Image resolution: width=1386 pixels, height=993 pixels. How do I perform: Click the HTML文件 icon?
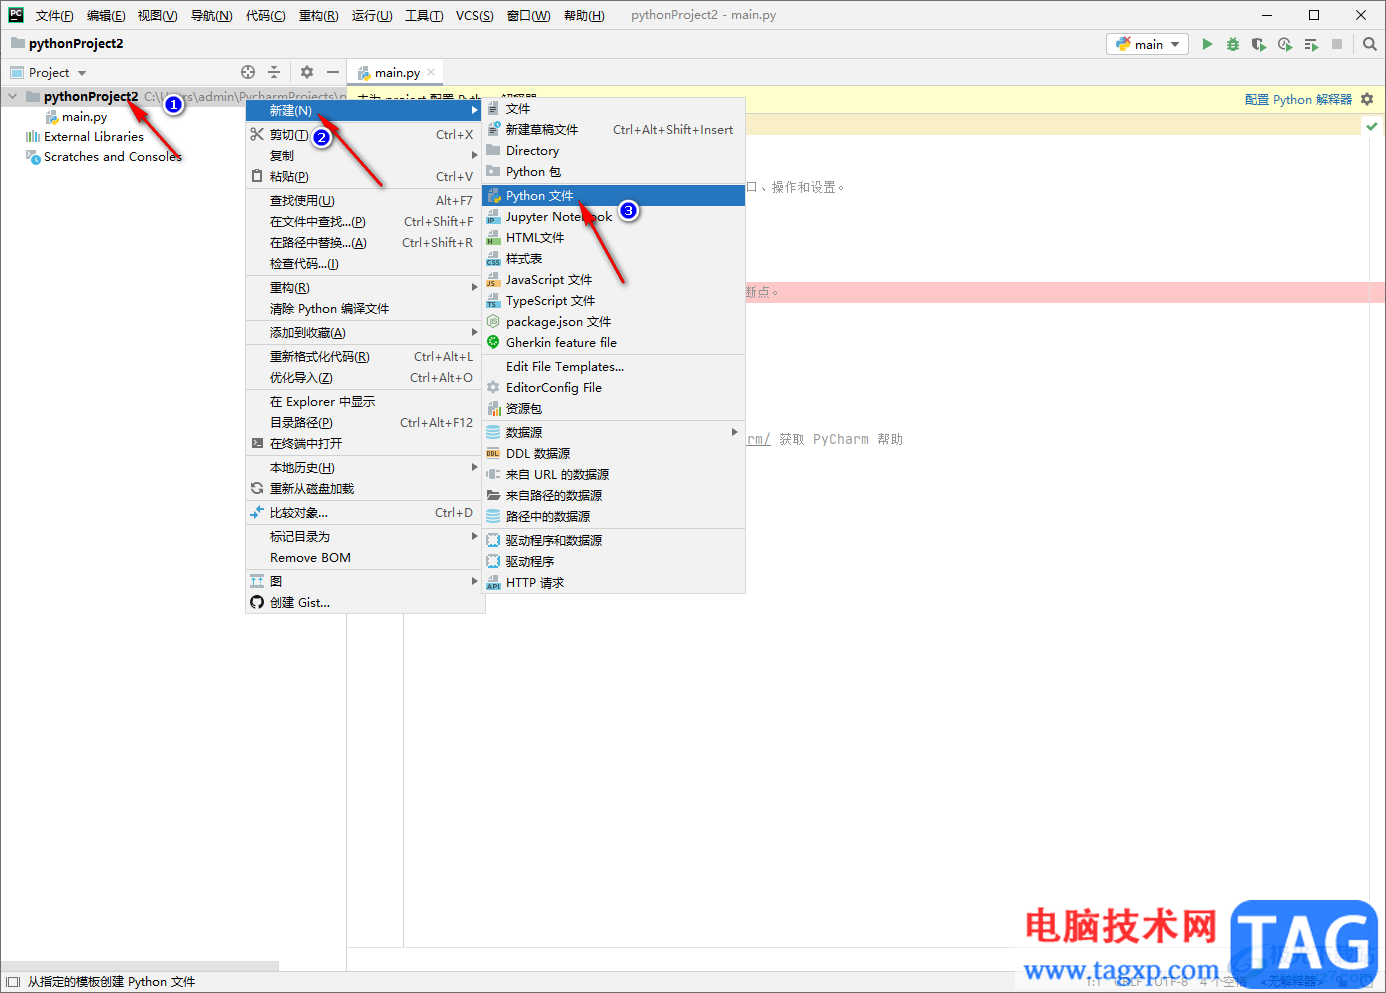tap(493, 238)
